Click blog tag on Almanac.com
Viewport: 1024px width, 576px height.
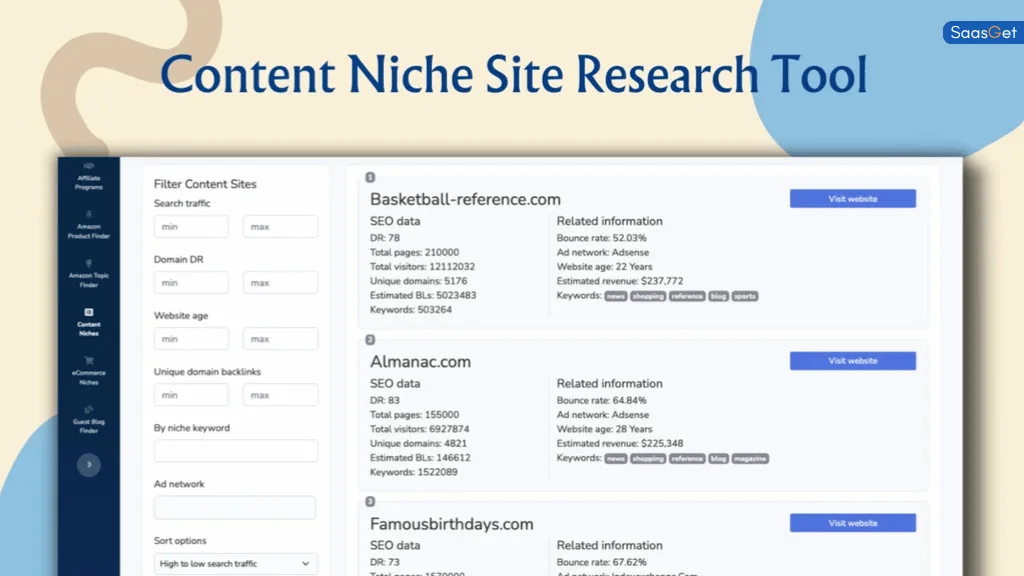[718, 458]
